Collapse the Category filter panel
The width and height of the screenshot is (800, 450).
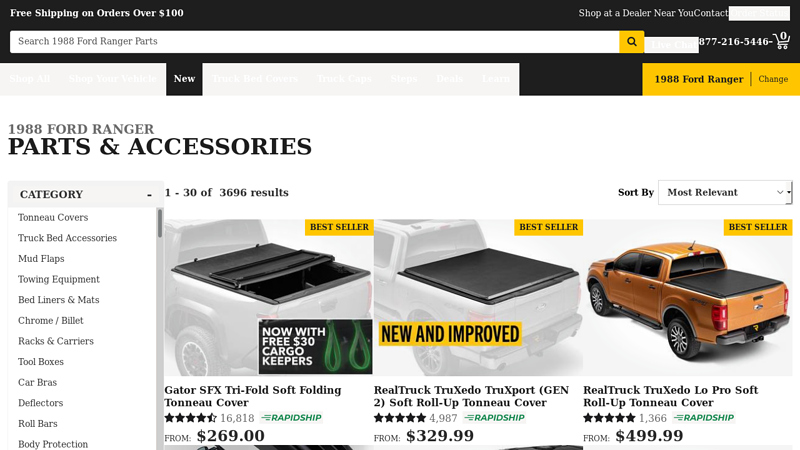tap(149, 194)
